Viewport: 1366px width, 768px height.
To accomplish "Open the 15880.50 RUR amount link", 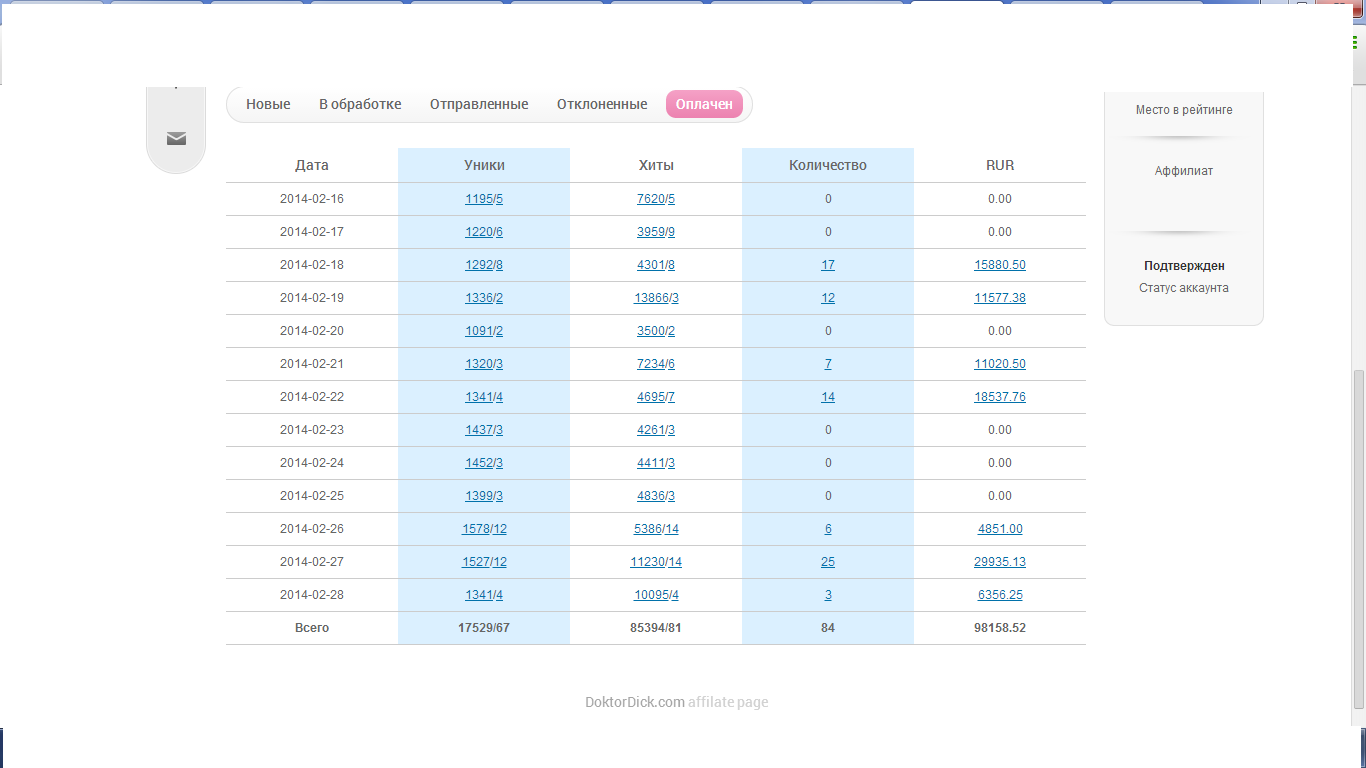I will click(999, 265).
